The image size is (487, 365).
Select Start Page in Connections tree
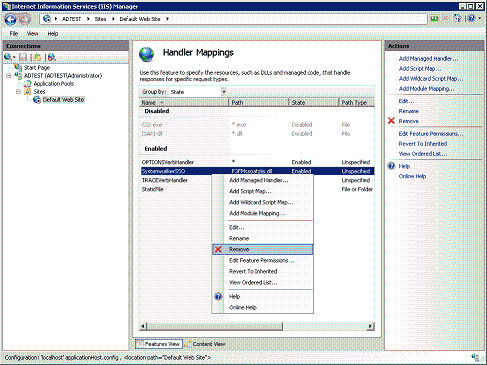tap(37, 68)
